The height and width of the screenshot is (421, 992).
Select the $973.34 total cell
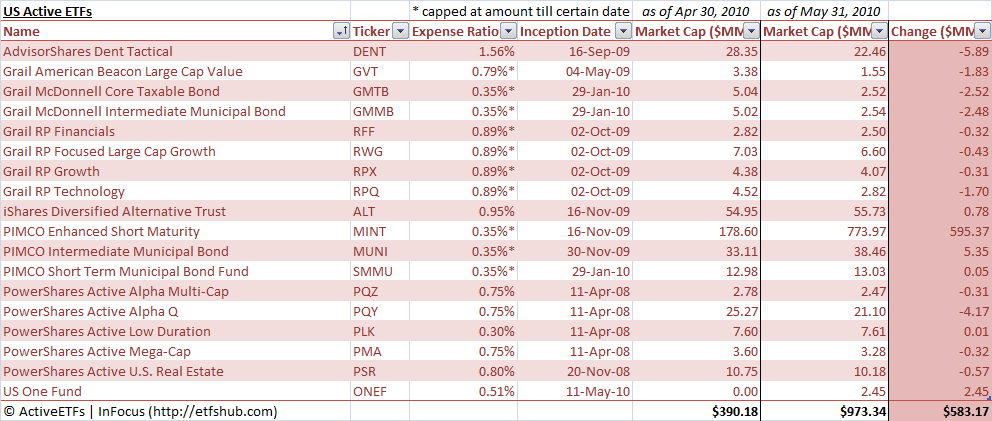(825, 412)
